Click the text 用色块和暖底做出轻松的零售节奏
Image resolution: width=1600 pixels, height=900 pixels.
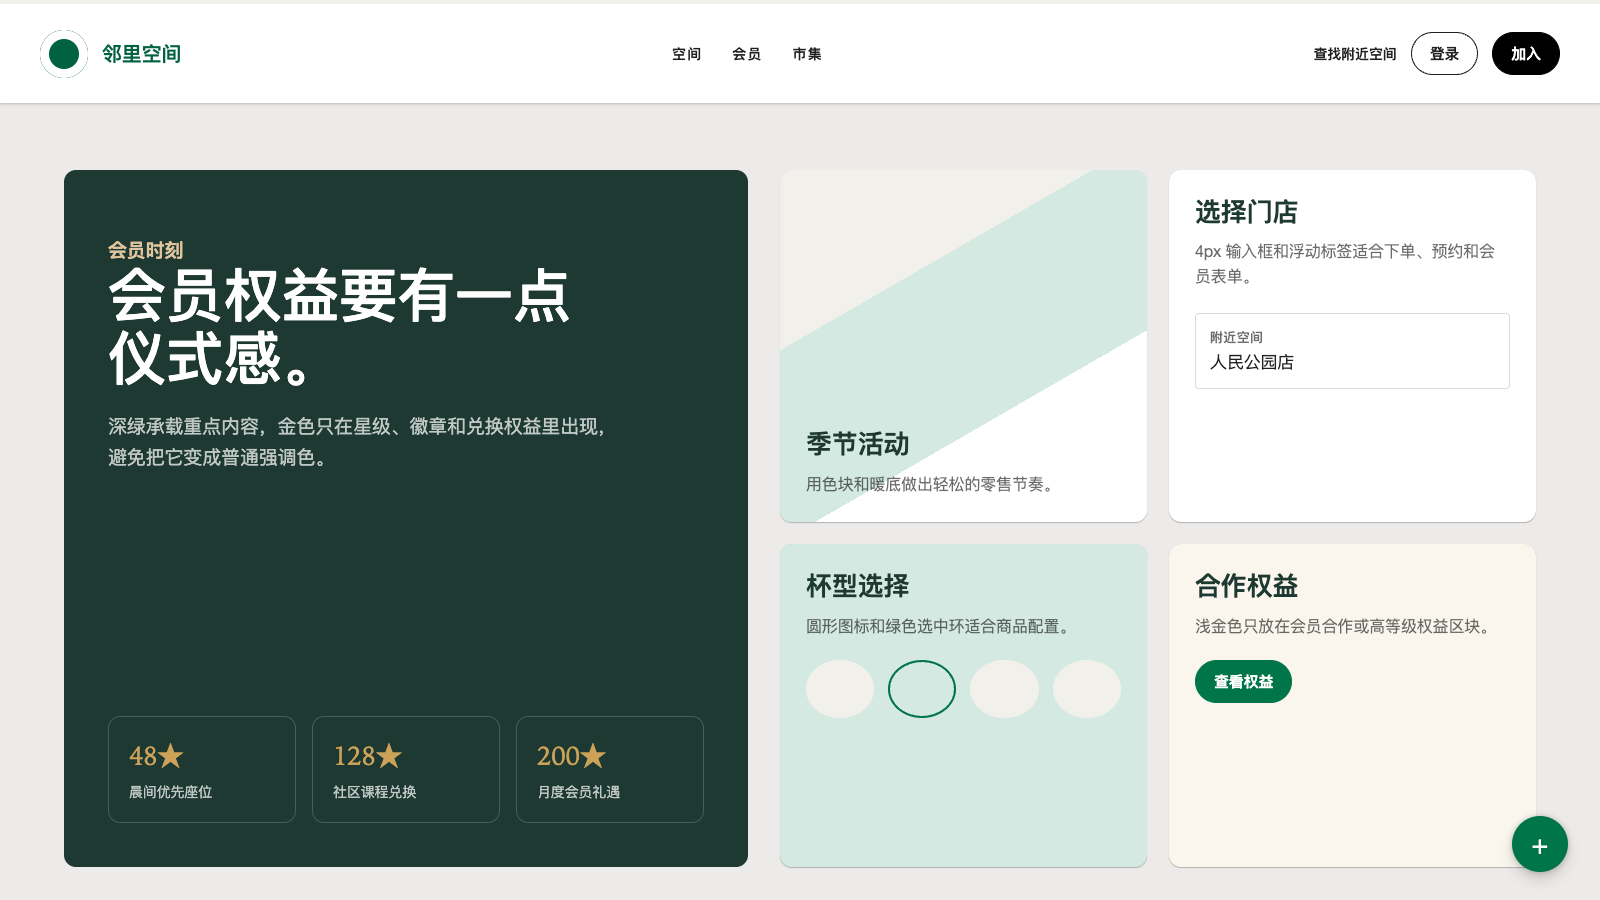pyautogui.click(x=930, y=484)
